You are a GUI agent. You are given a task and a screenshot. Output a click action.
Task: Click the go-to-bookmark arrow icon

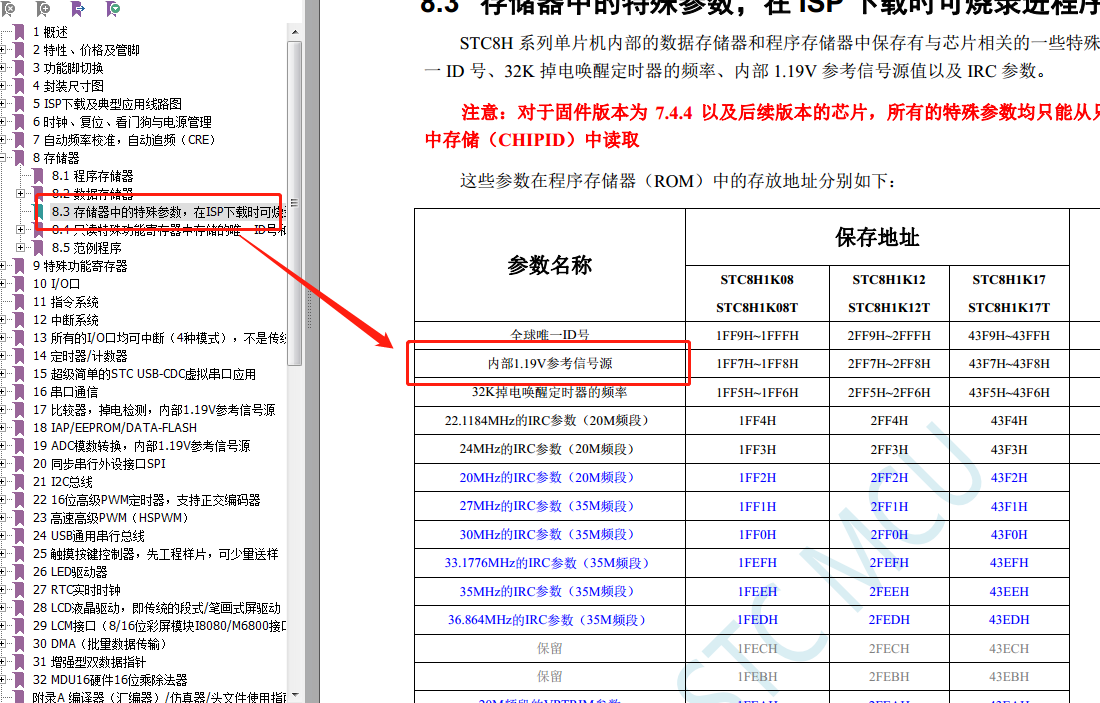78,8
